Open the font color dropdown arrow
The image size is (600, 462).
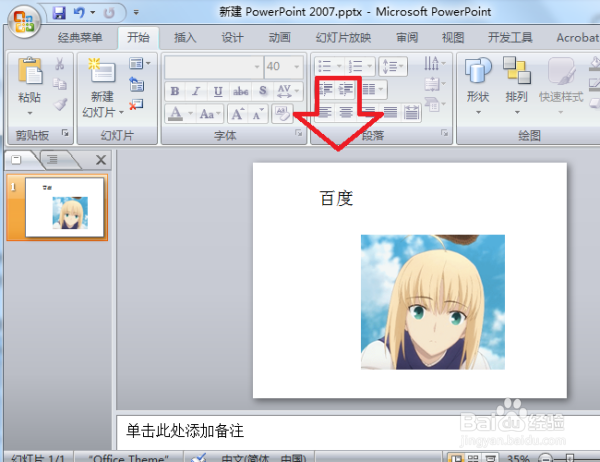pyautogui.click(x=190, y=114)
